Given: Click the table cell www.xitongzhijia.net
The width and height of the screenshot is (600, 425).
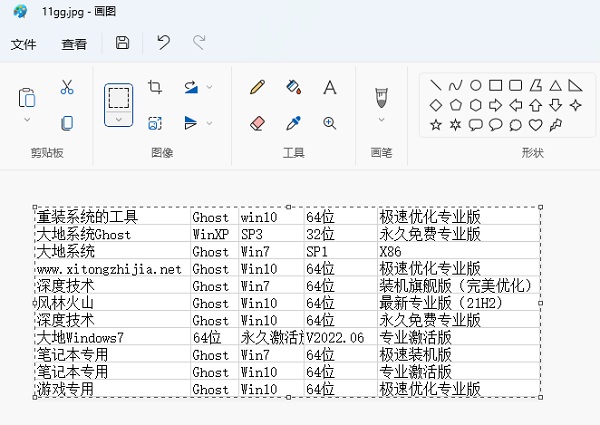Looking at the screenshot, I should 109,268.
